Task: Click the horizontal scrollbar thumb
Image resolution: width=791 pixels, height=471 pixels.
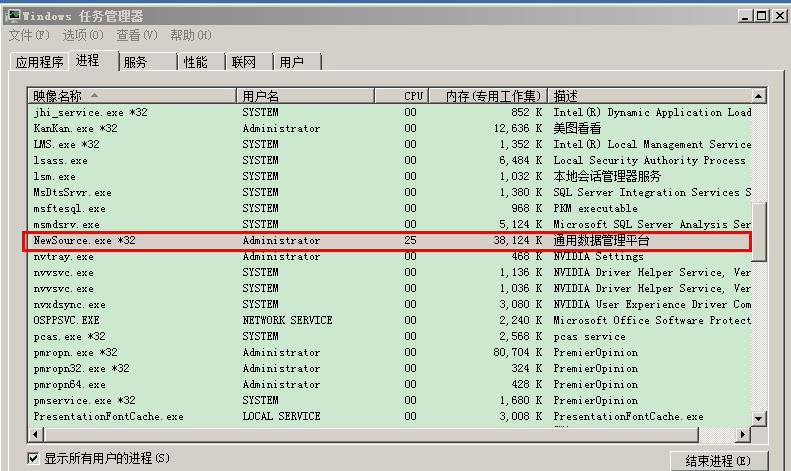Action: pyautogui.click(x=371, y=434)
